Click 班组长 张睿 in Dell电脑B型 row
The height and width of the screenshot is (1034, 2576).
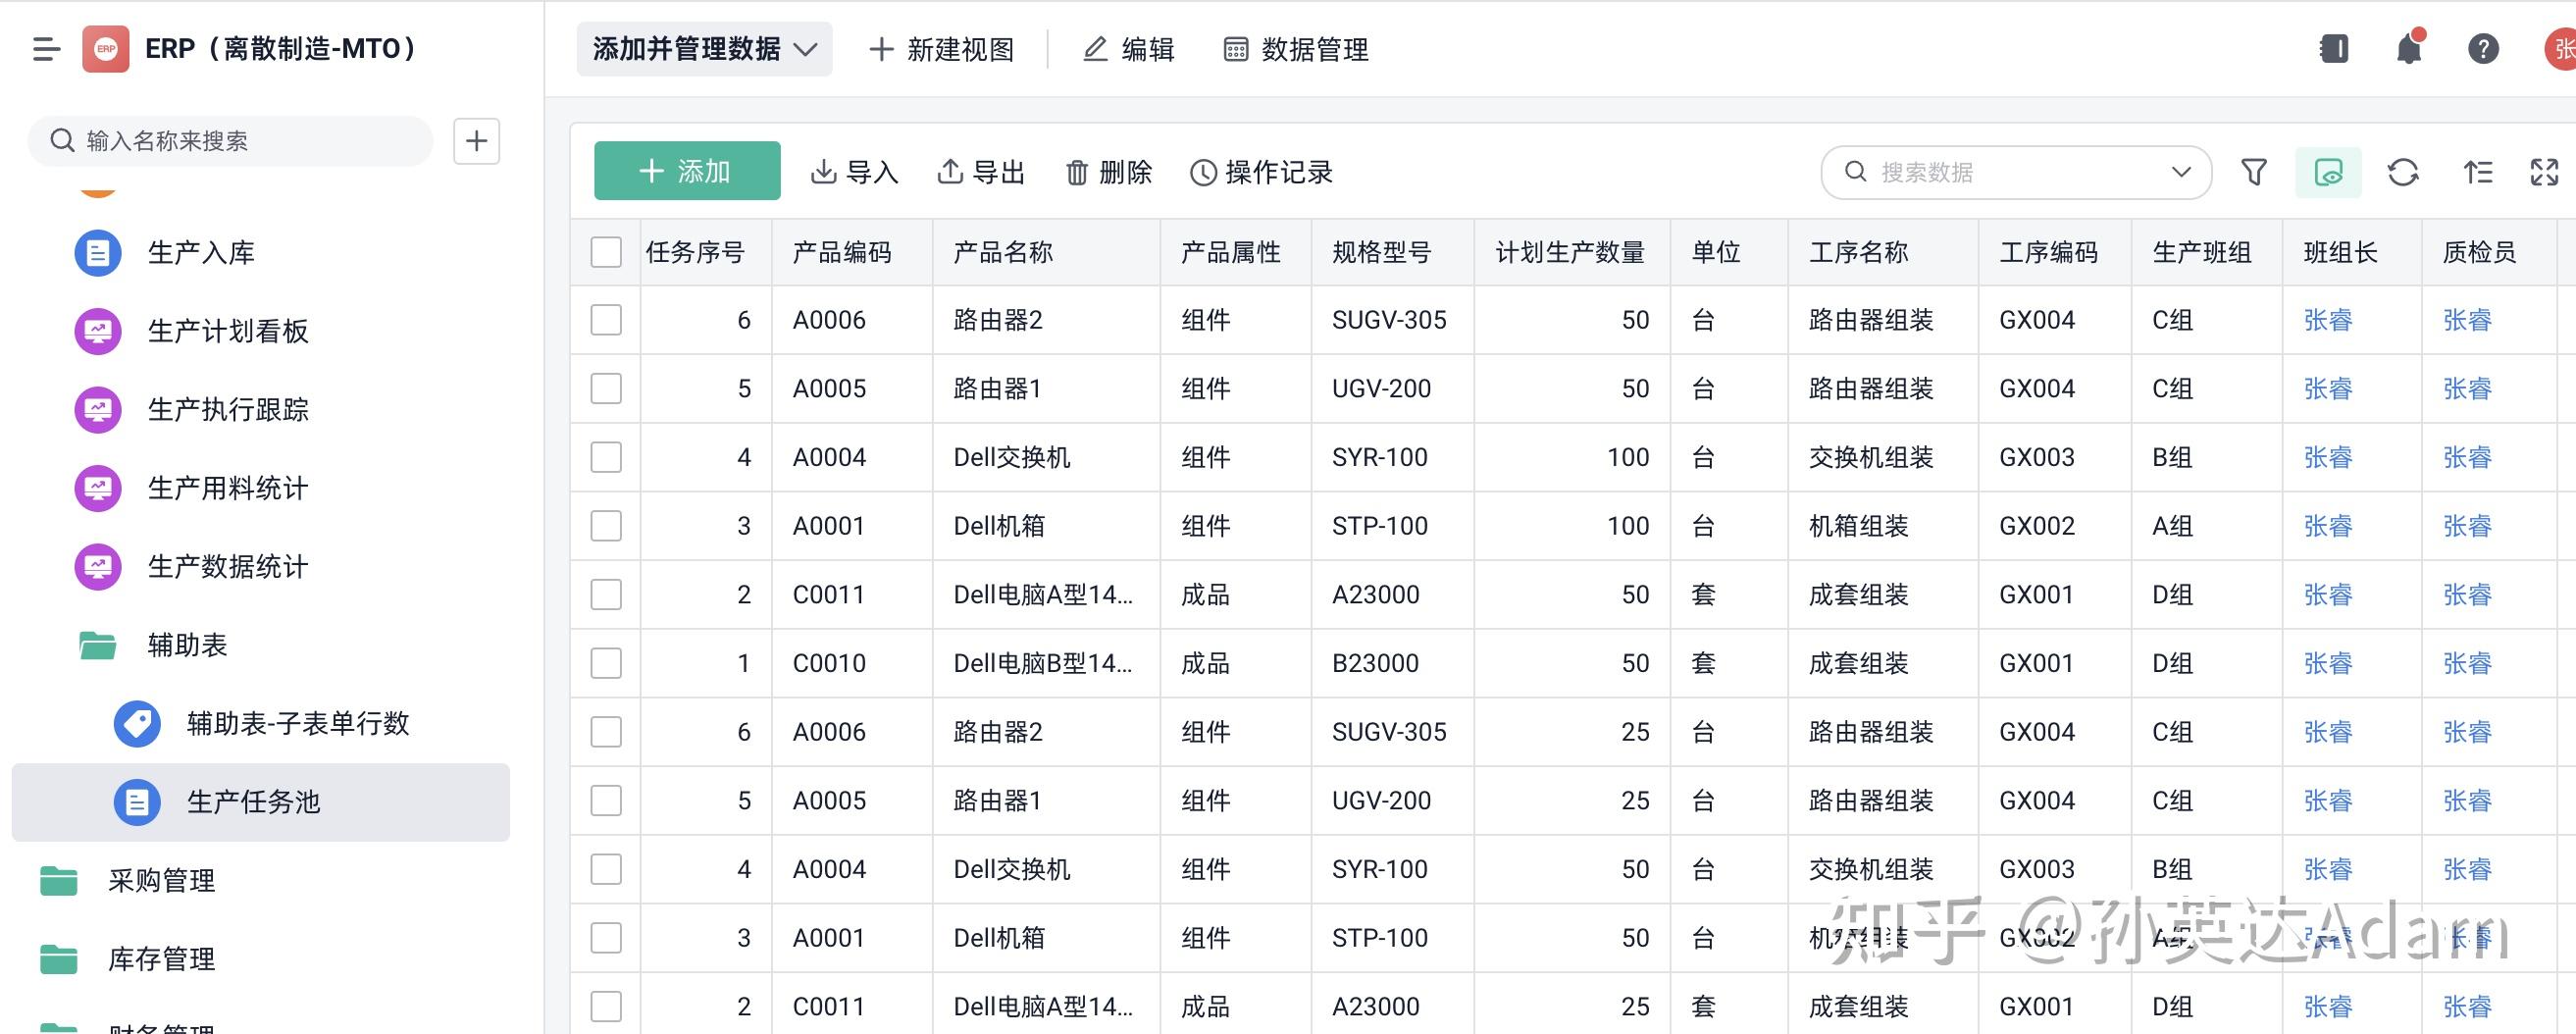2328,663
